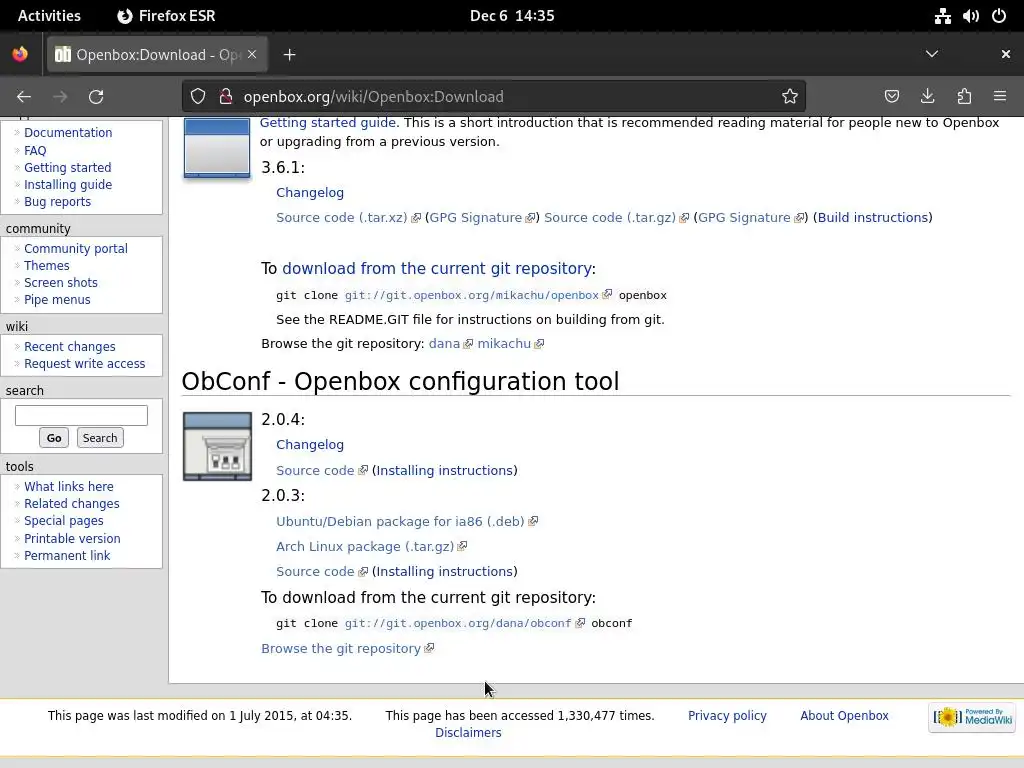Viewport: 1024px width, 768px height.
Task: Open the Pipe menus link
Action: pyautogui.click(x=57, y=300)
